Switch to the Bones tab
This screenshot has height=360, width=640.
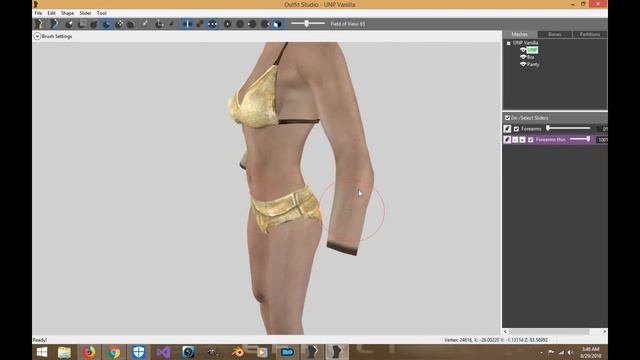coord(555,34)
